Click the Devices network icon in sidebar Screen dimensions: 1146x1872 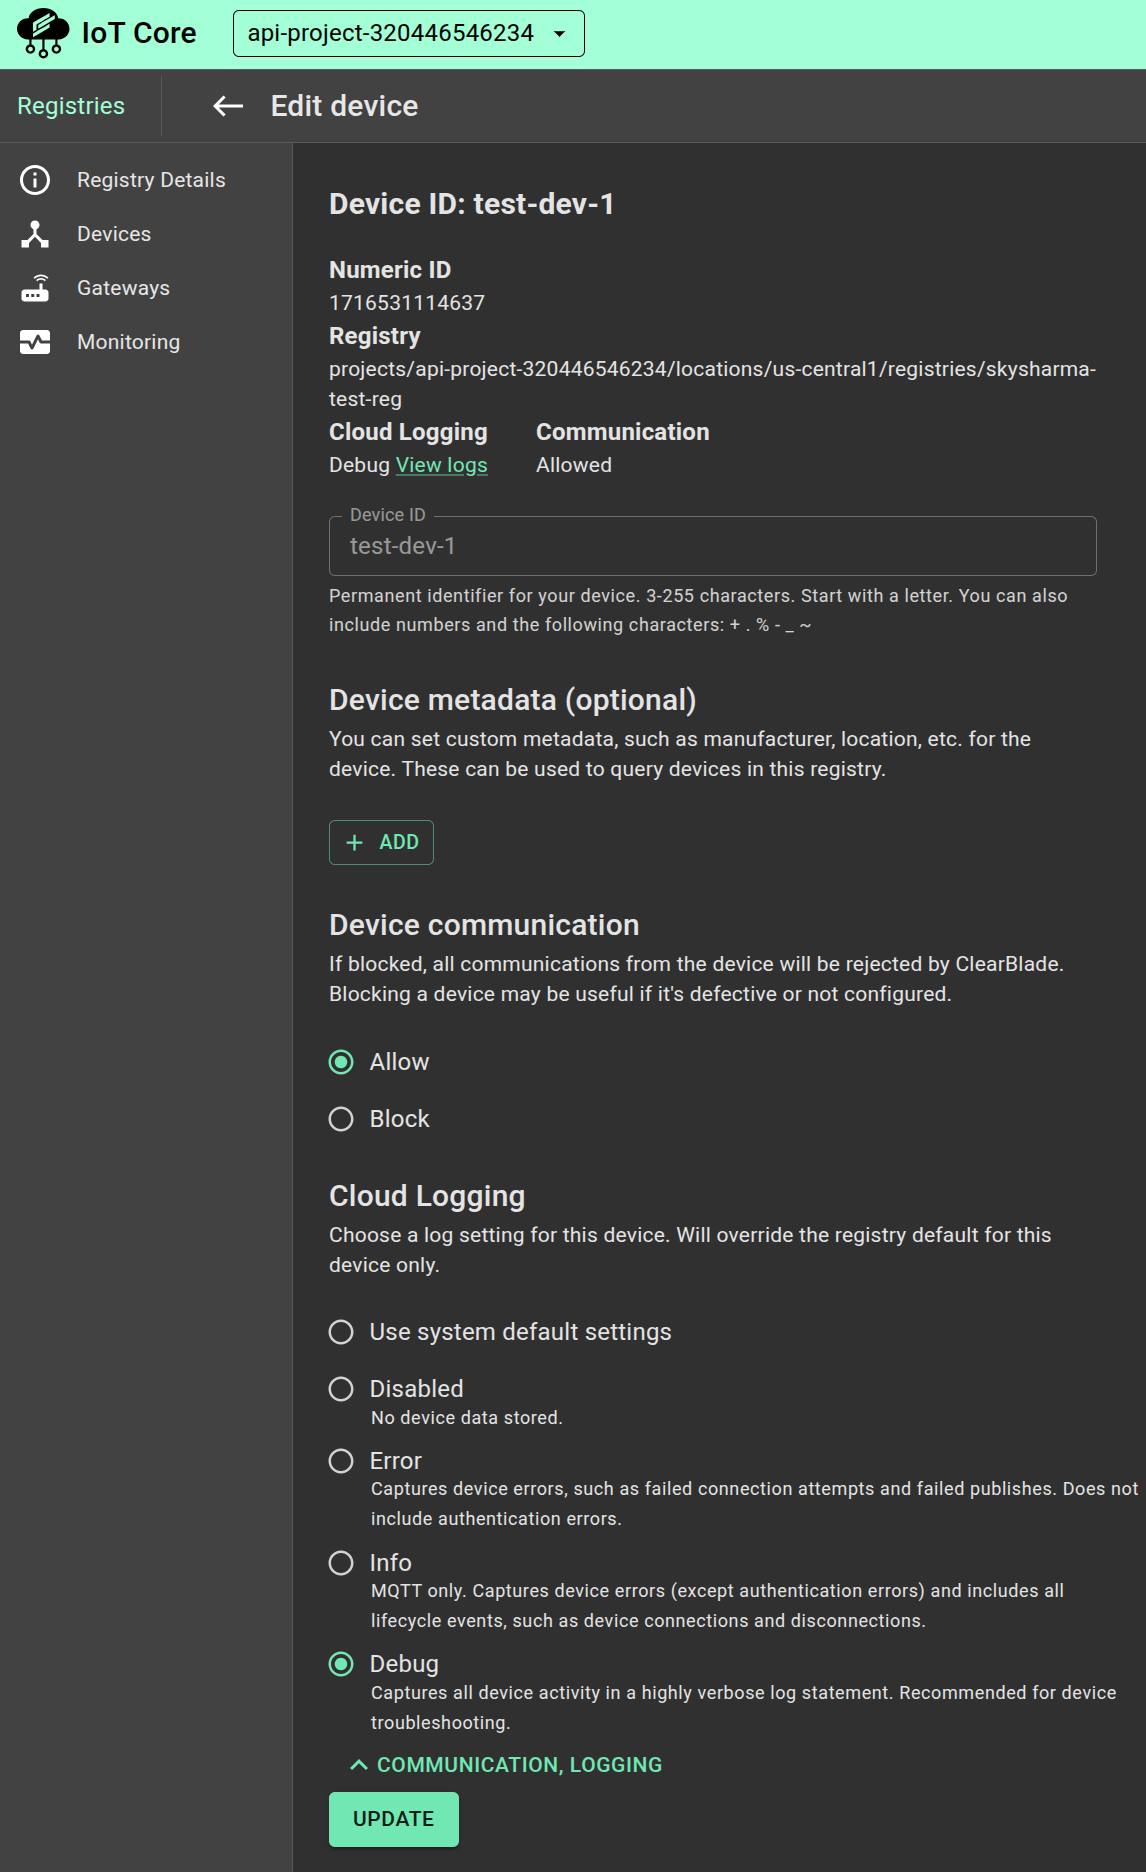[35, 234]
